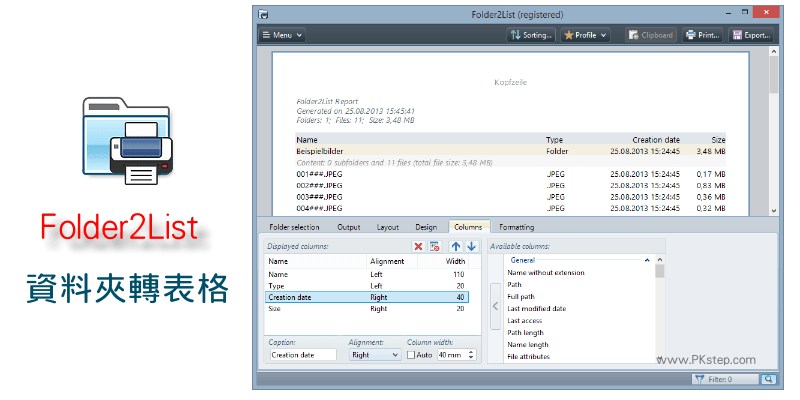The height and width of the screenshot is (400, 800).
Task: Move the selected column down with the arrow
Action: pos(471,246)
